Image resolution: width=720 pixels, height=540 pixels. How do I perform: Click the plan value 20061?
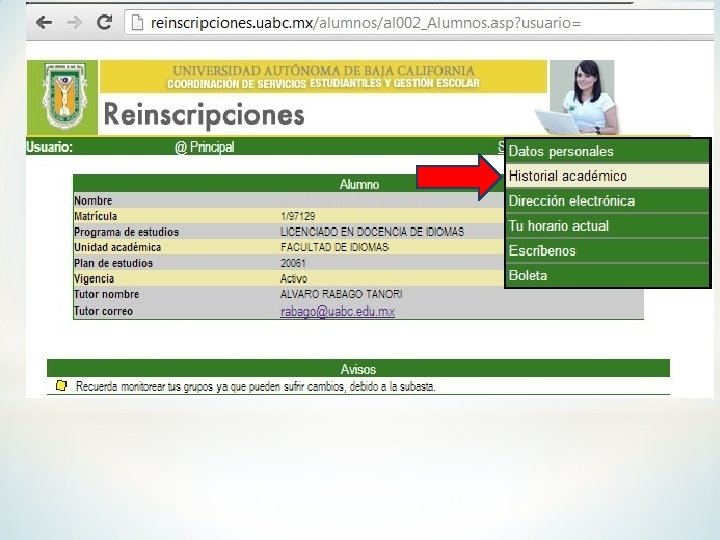click(293, 263)
